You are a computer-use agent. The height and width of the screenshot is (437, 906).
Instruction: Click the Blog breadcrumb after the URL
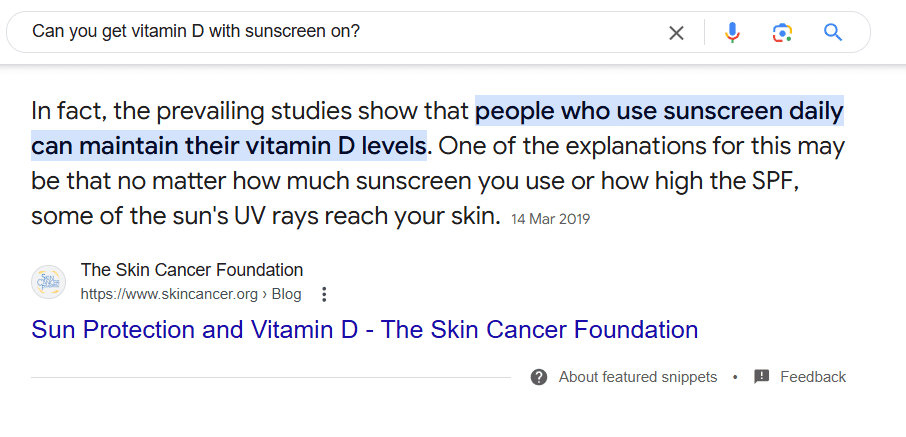pos(287,294)
